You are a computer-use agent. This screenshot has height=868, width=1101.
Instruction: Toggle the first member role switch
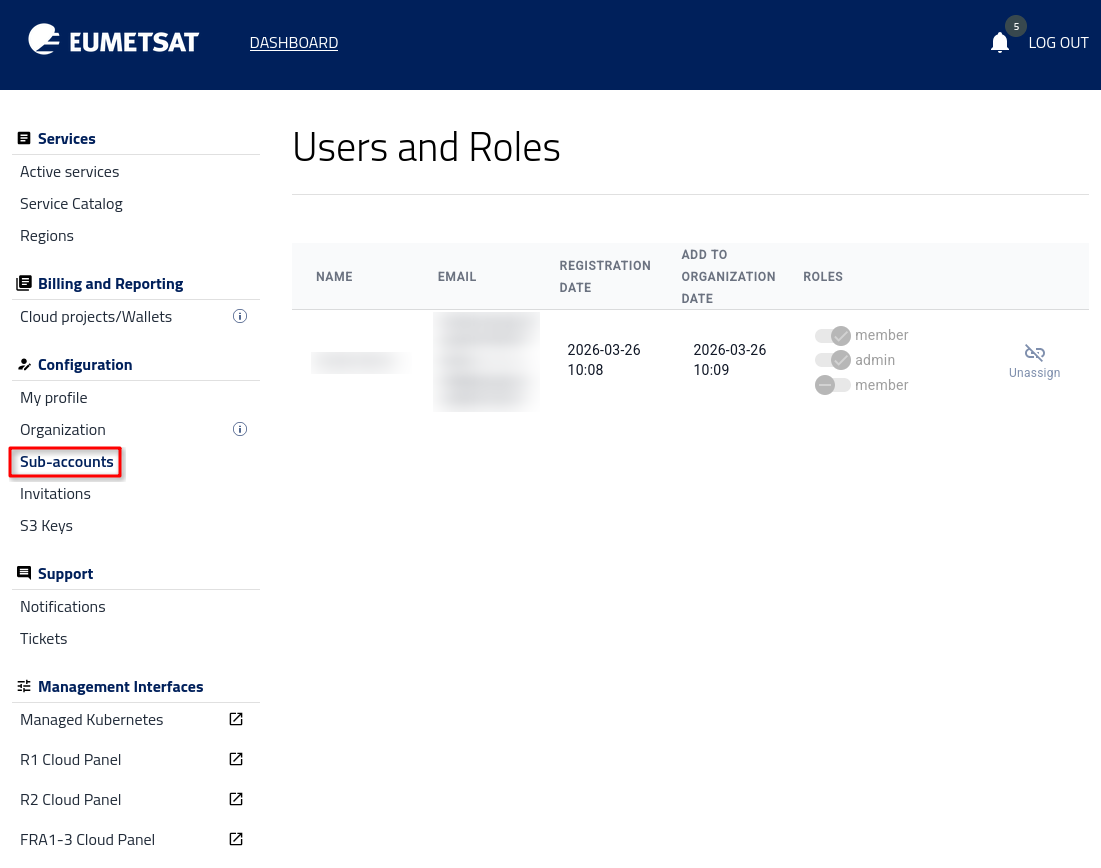[x=833, y=336]
